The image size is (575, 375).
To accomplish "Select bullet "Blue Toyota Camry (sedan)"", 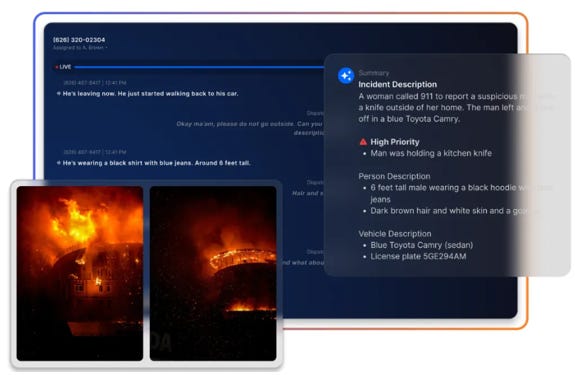I will coord(422,245).
